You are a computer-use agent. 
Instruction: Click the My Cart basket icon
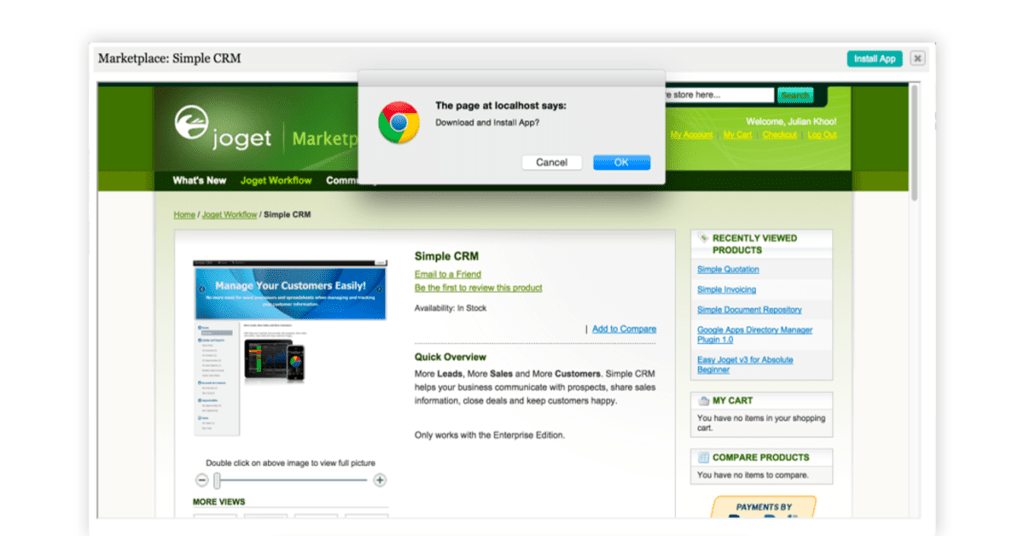[704, 401]
